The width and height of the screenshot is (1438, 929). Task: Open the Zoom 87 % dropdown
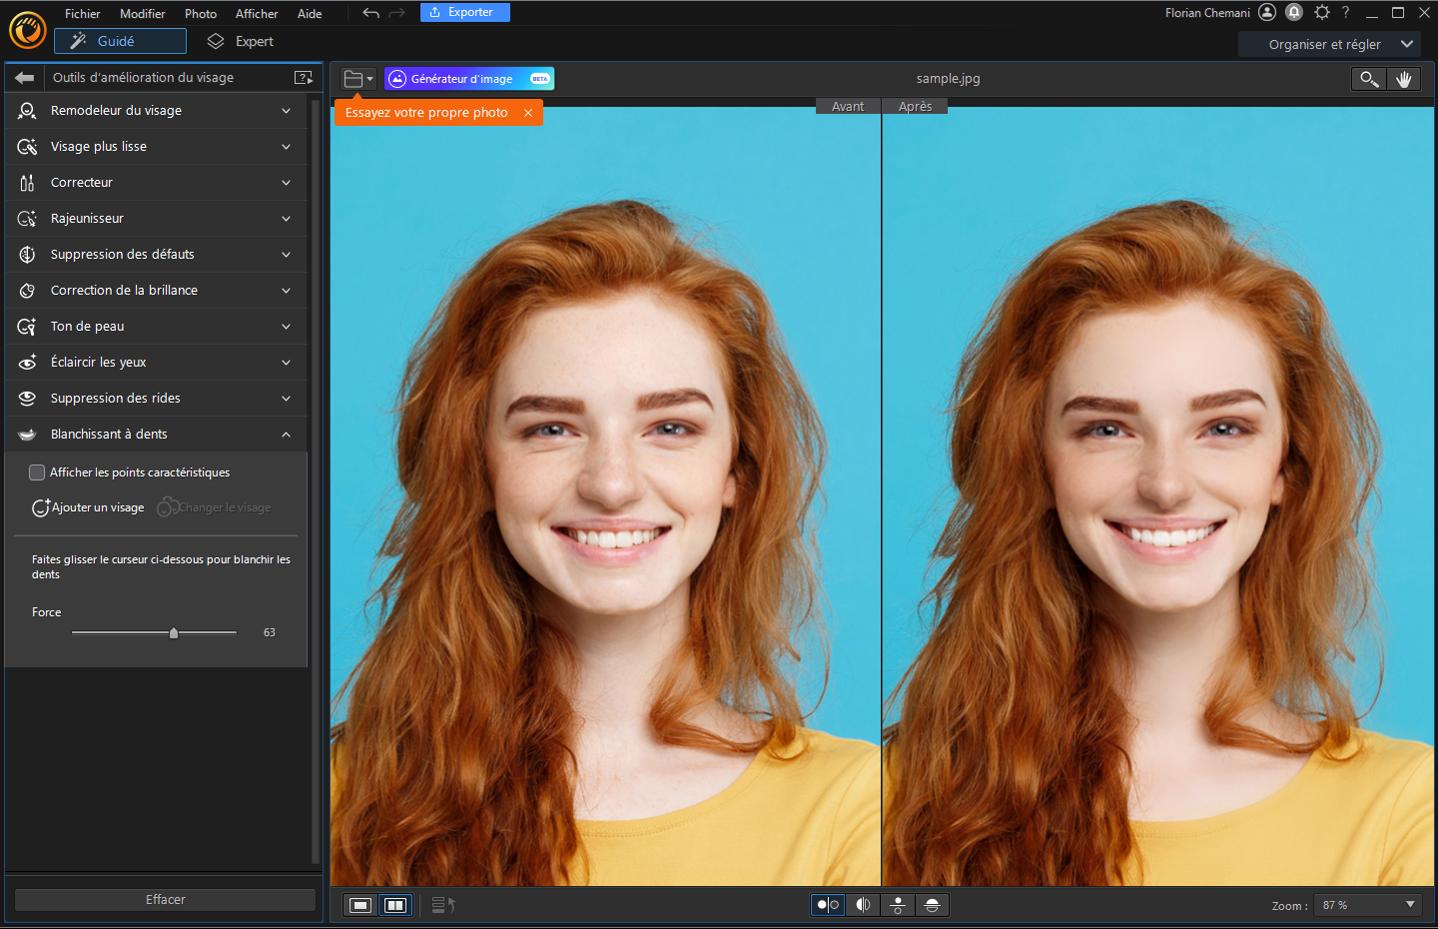pyautogui.click(x=1367, y=905)
